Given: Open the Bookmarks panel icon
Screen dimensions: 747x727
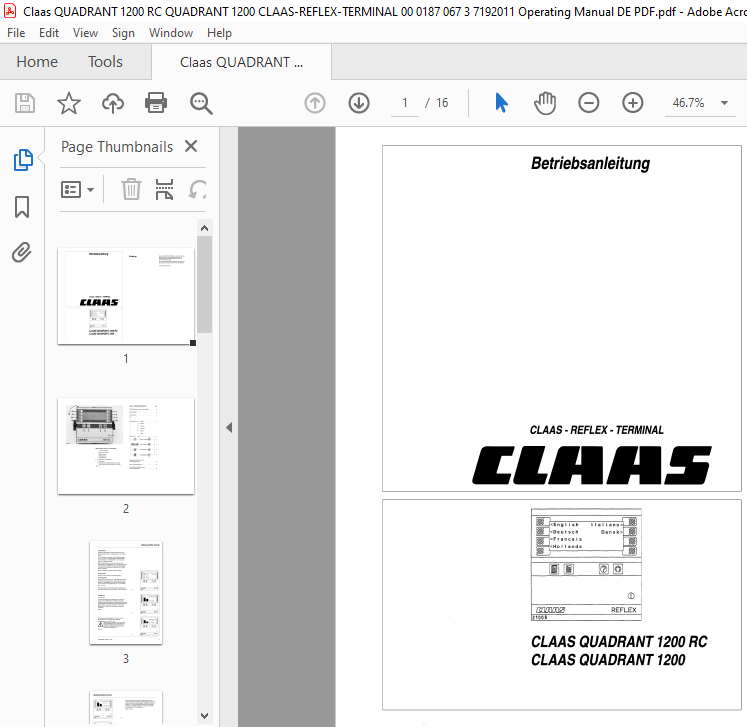Looking at the screenshot, I should (x=22, y=207).
